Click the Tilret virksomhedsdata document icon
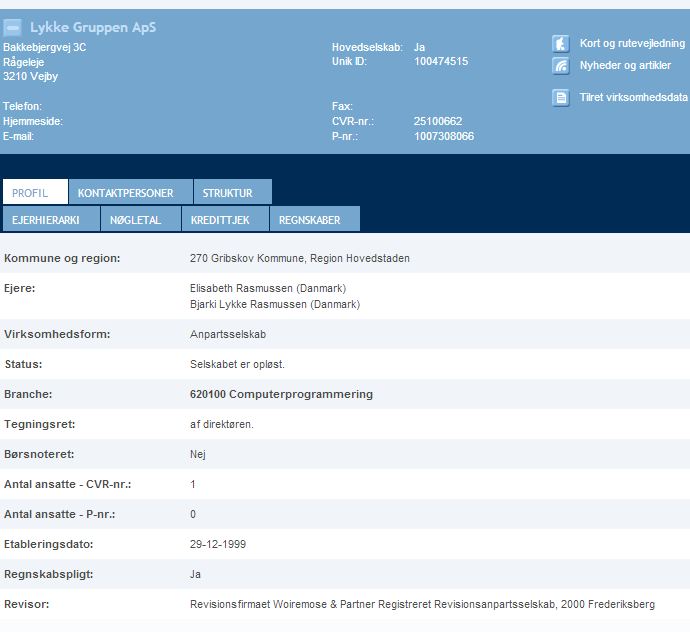 [561, 98]
